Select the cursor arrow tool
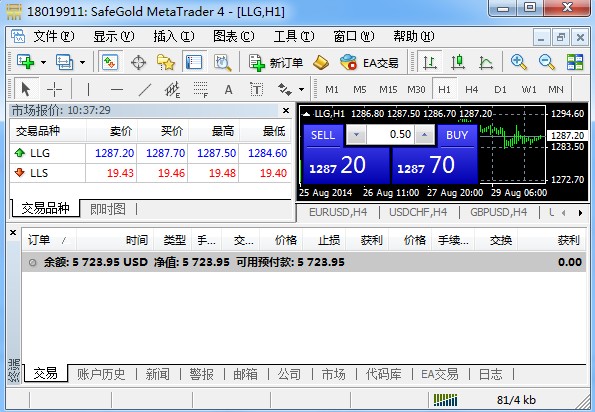The height and width of the screenshot is (412, 595). pos(26,90)
